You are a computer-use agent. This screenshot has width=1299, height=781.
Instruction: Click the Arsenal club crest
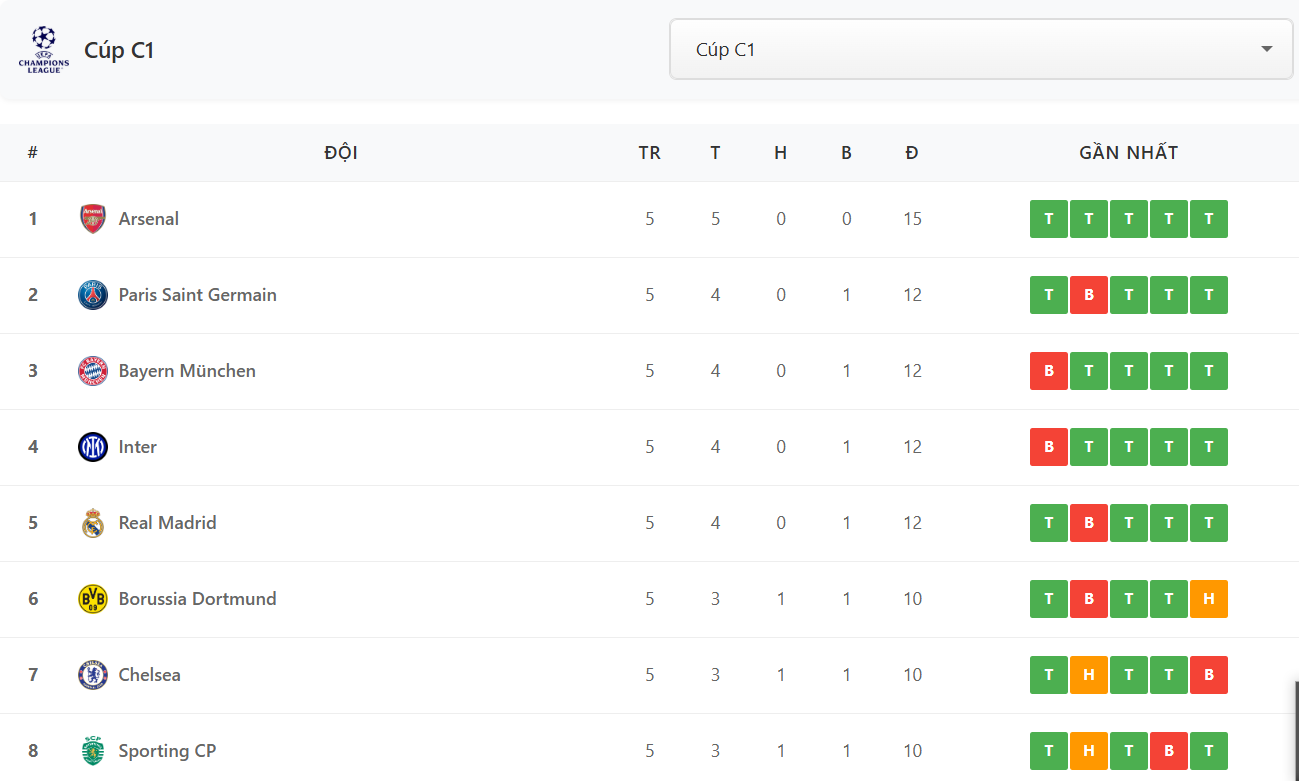tap(93, 219)
